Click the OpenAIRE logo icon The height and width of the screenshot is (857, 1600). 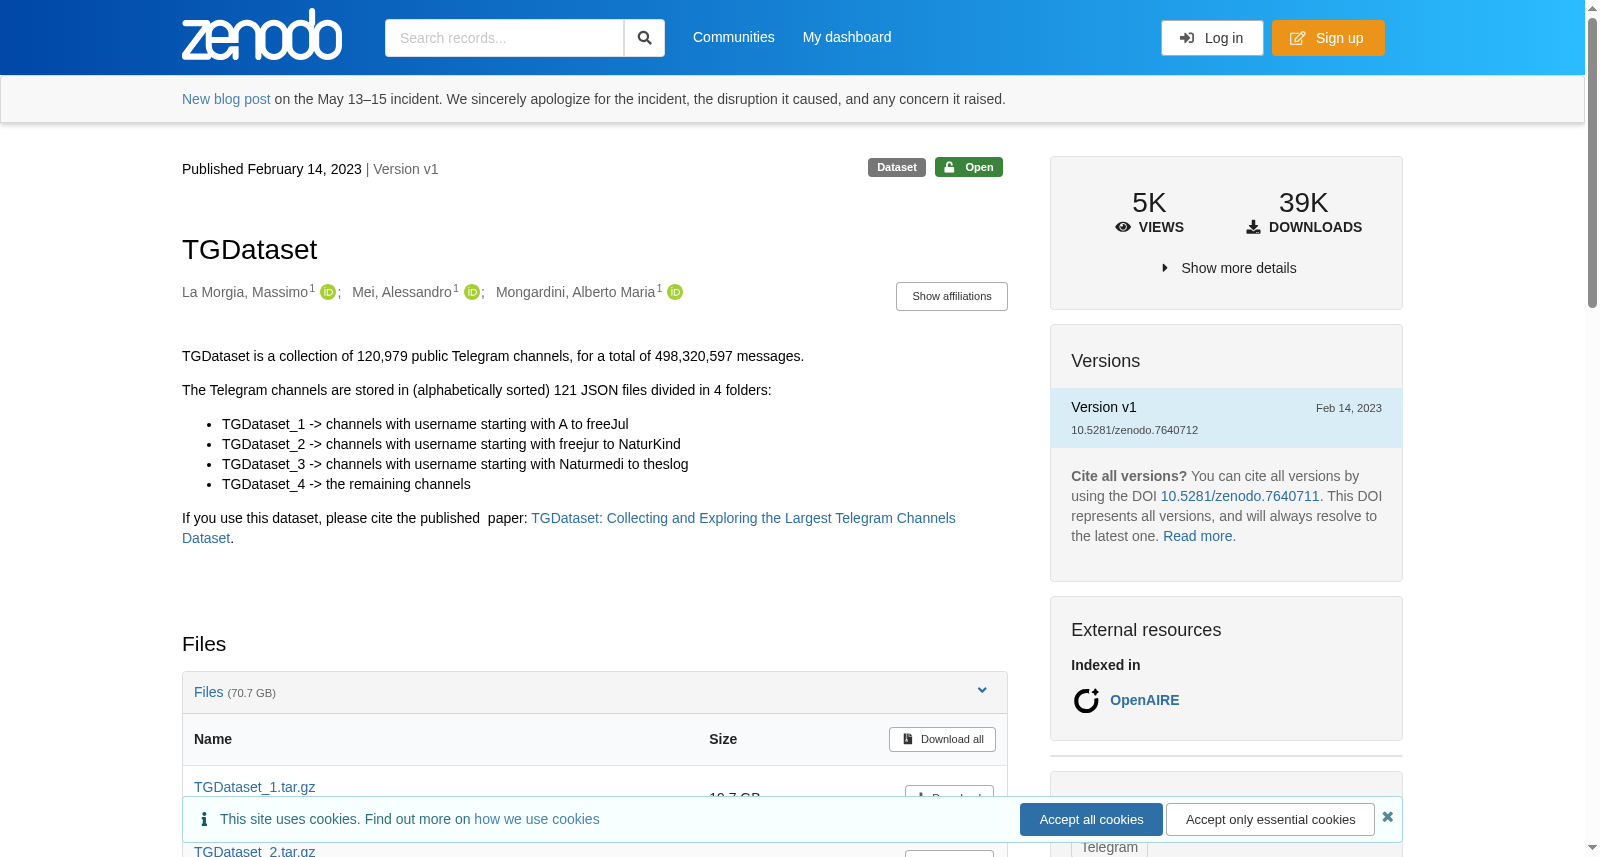pos(1086,701)
